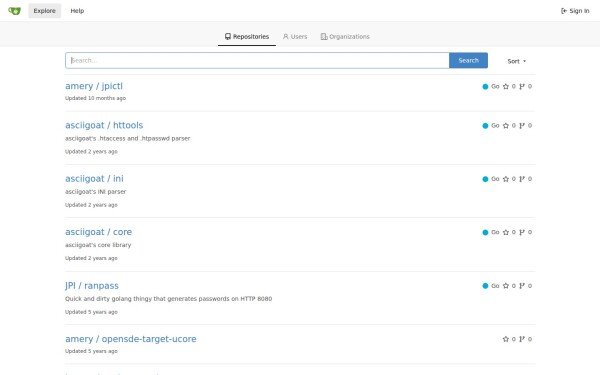600x375 pixels.
Task: Open the asciigoat / core repository
Action: (x=98, y=232)
